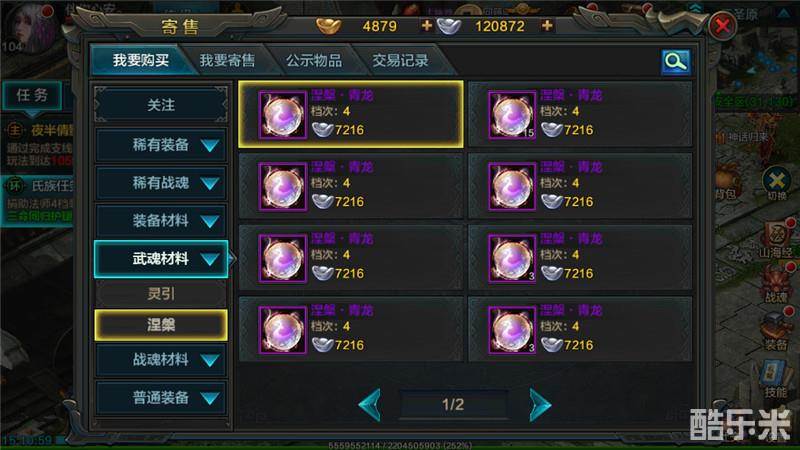Open the 技能 skills icon
Viewport: 800px width, 450px height.
pyautogui.click(x=776, y=379)
